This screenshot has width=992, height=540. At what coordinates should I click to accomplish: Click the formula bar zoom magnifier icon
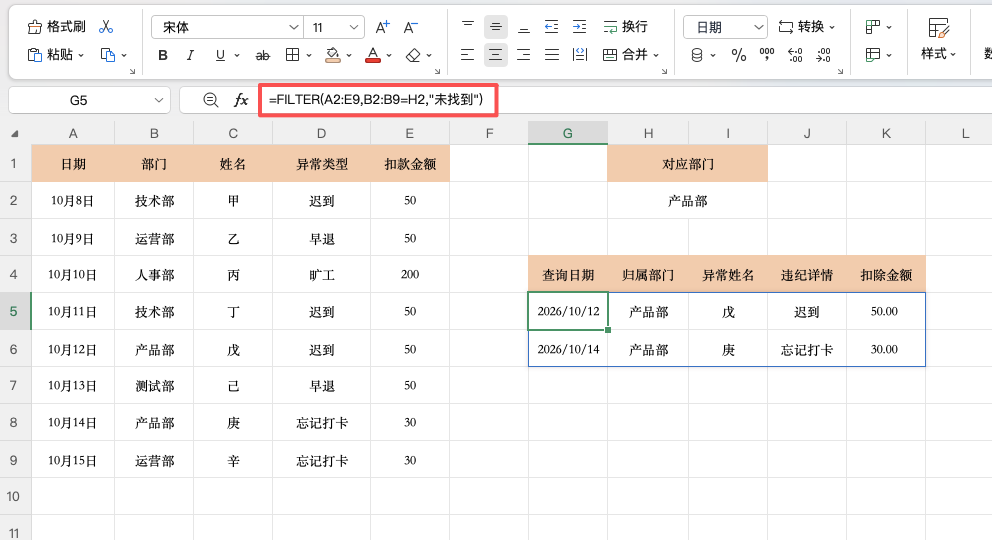pos(211,100)
